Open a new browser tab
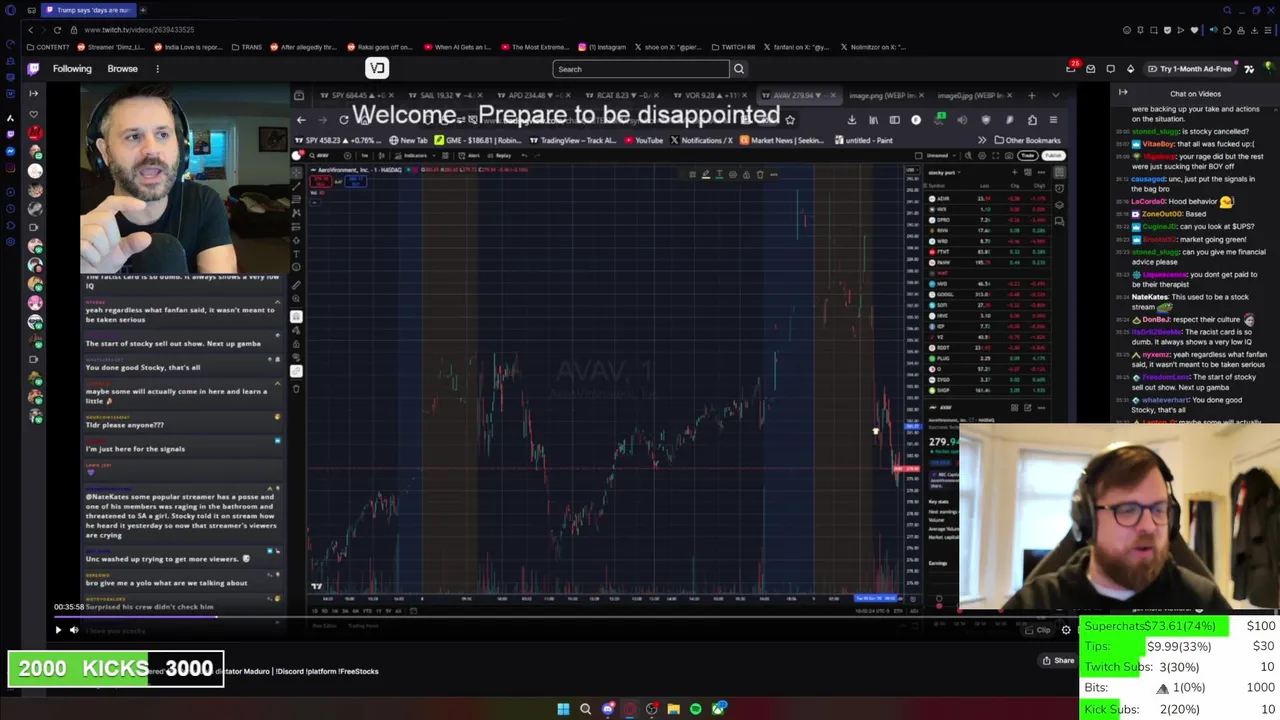This screenshot has width=1280, height=720. 143,10
